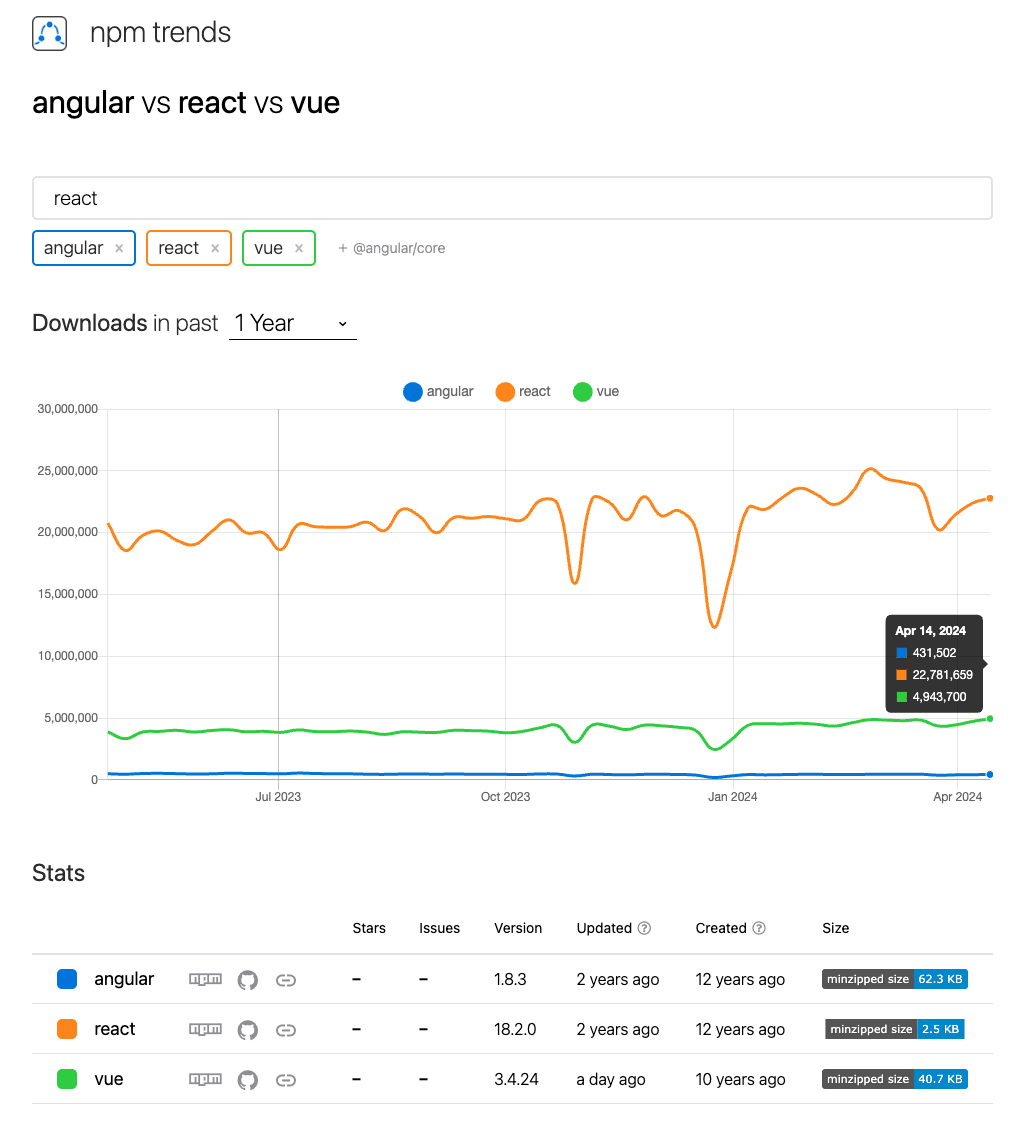Open vue's npm page icon
Viewport: 1026px width, 1143px height.
click(x=205, y=1079)
